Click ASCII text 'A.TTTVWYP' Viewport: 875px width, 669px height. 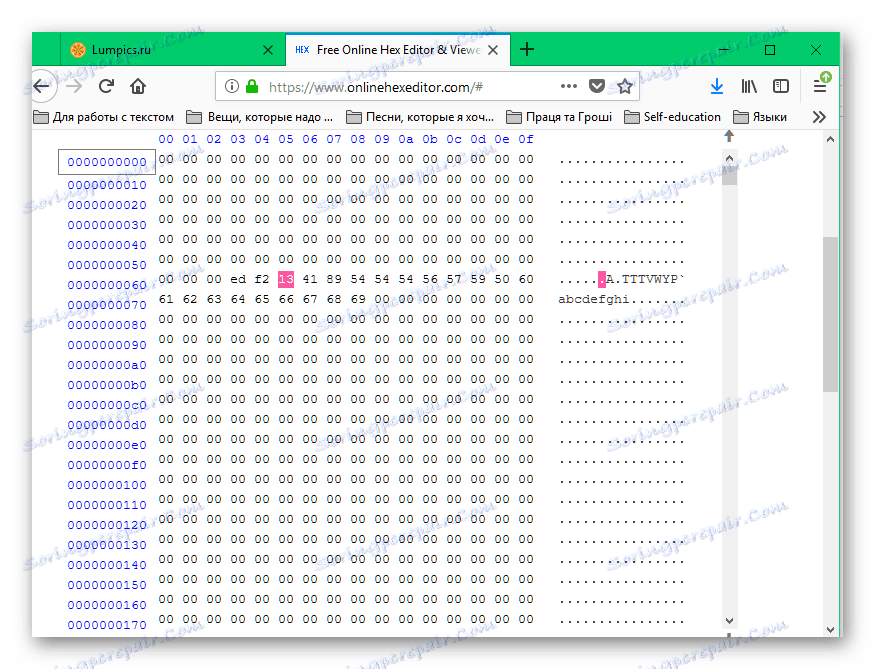pos(642,279)
